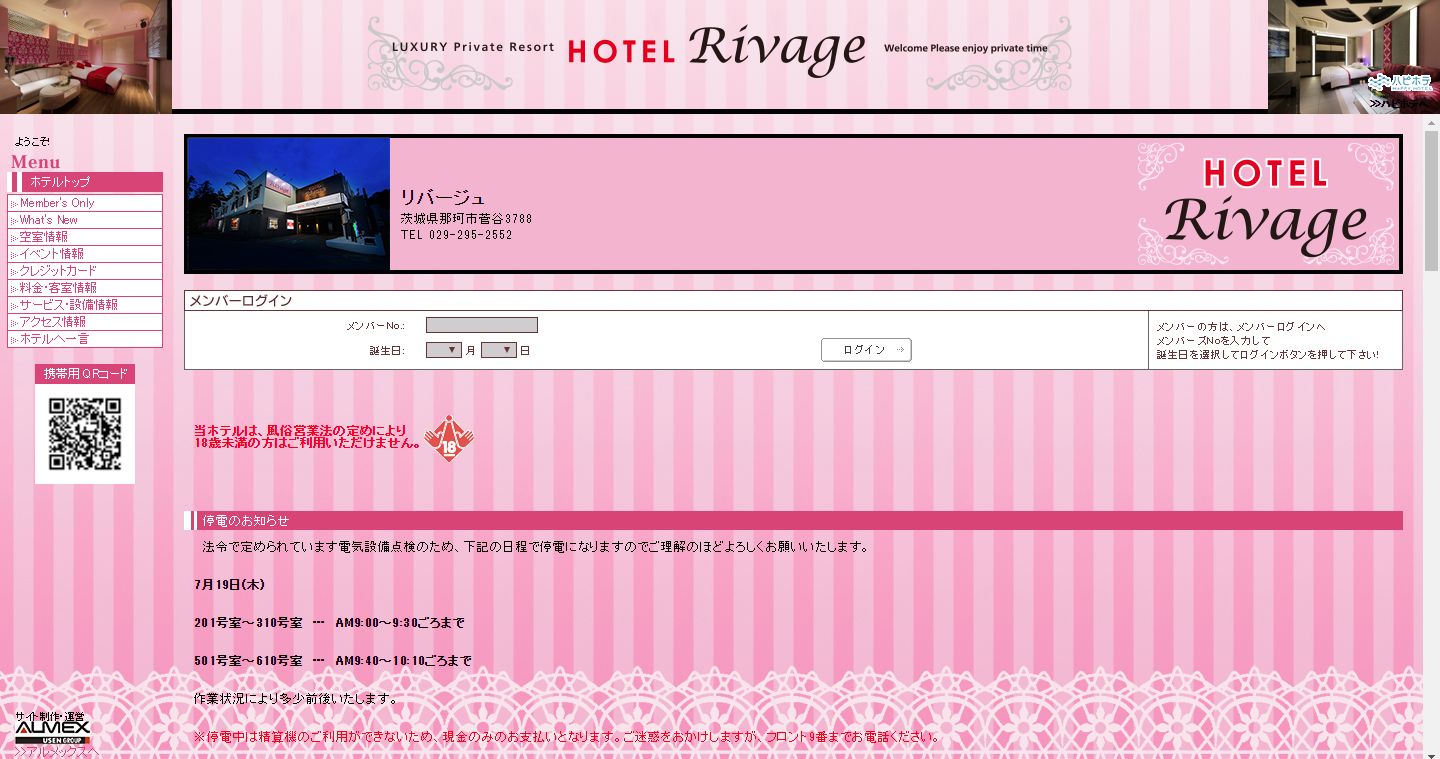Click the リバージュ hotel name
1440x759 pixels.
(x=442, y=197)
